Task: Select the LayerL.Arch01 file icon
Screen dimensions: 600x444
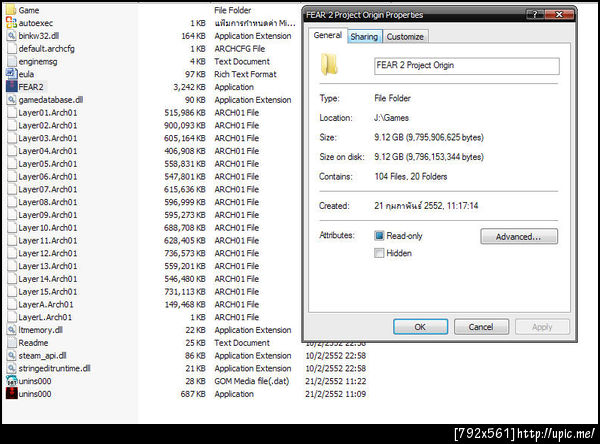Action: (x=11, y=317)
